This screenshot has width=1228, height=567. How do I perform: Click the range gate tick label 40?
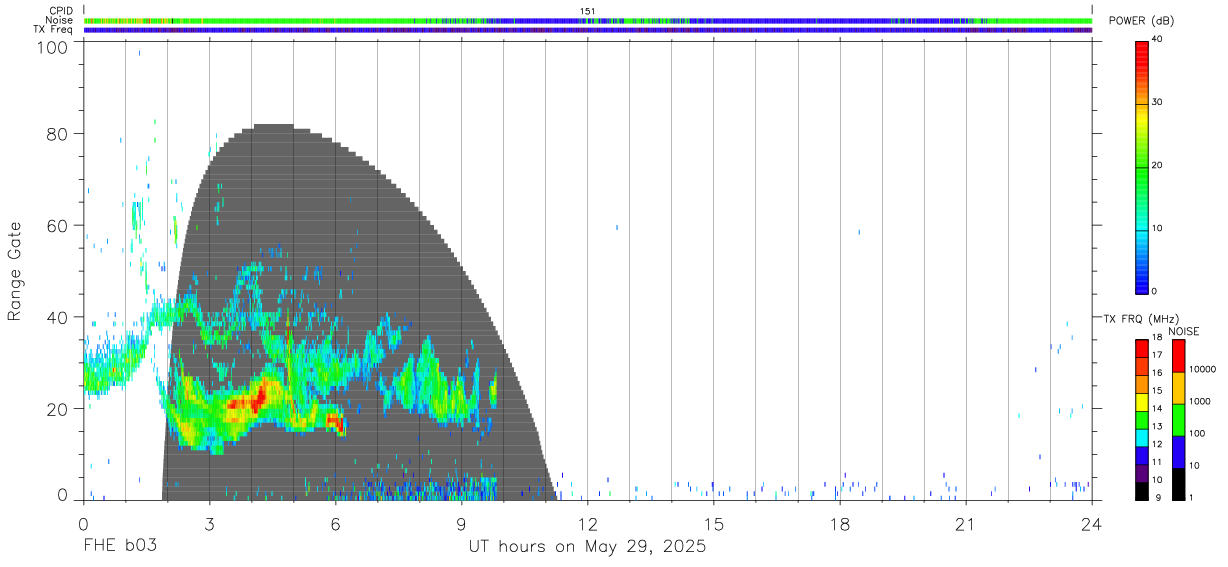pyautogui.click(x=58, y=317)
